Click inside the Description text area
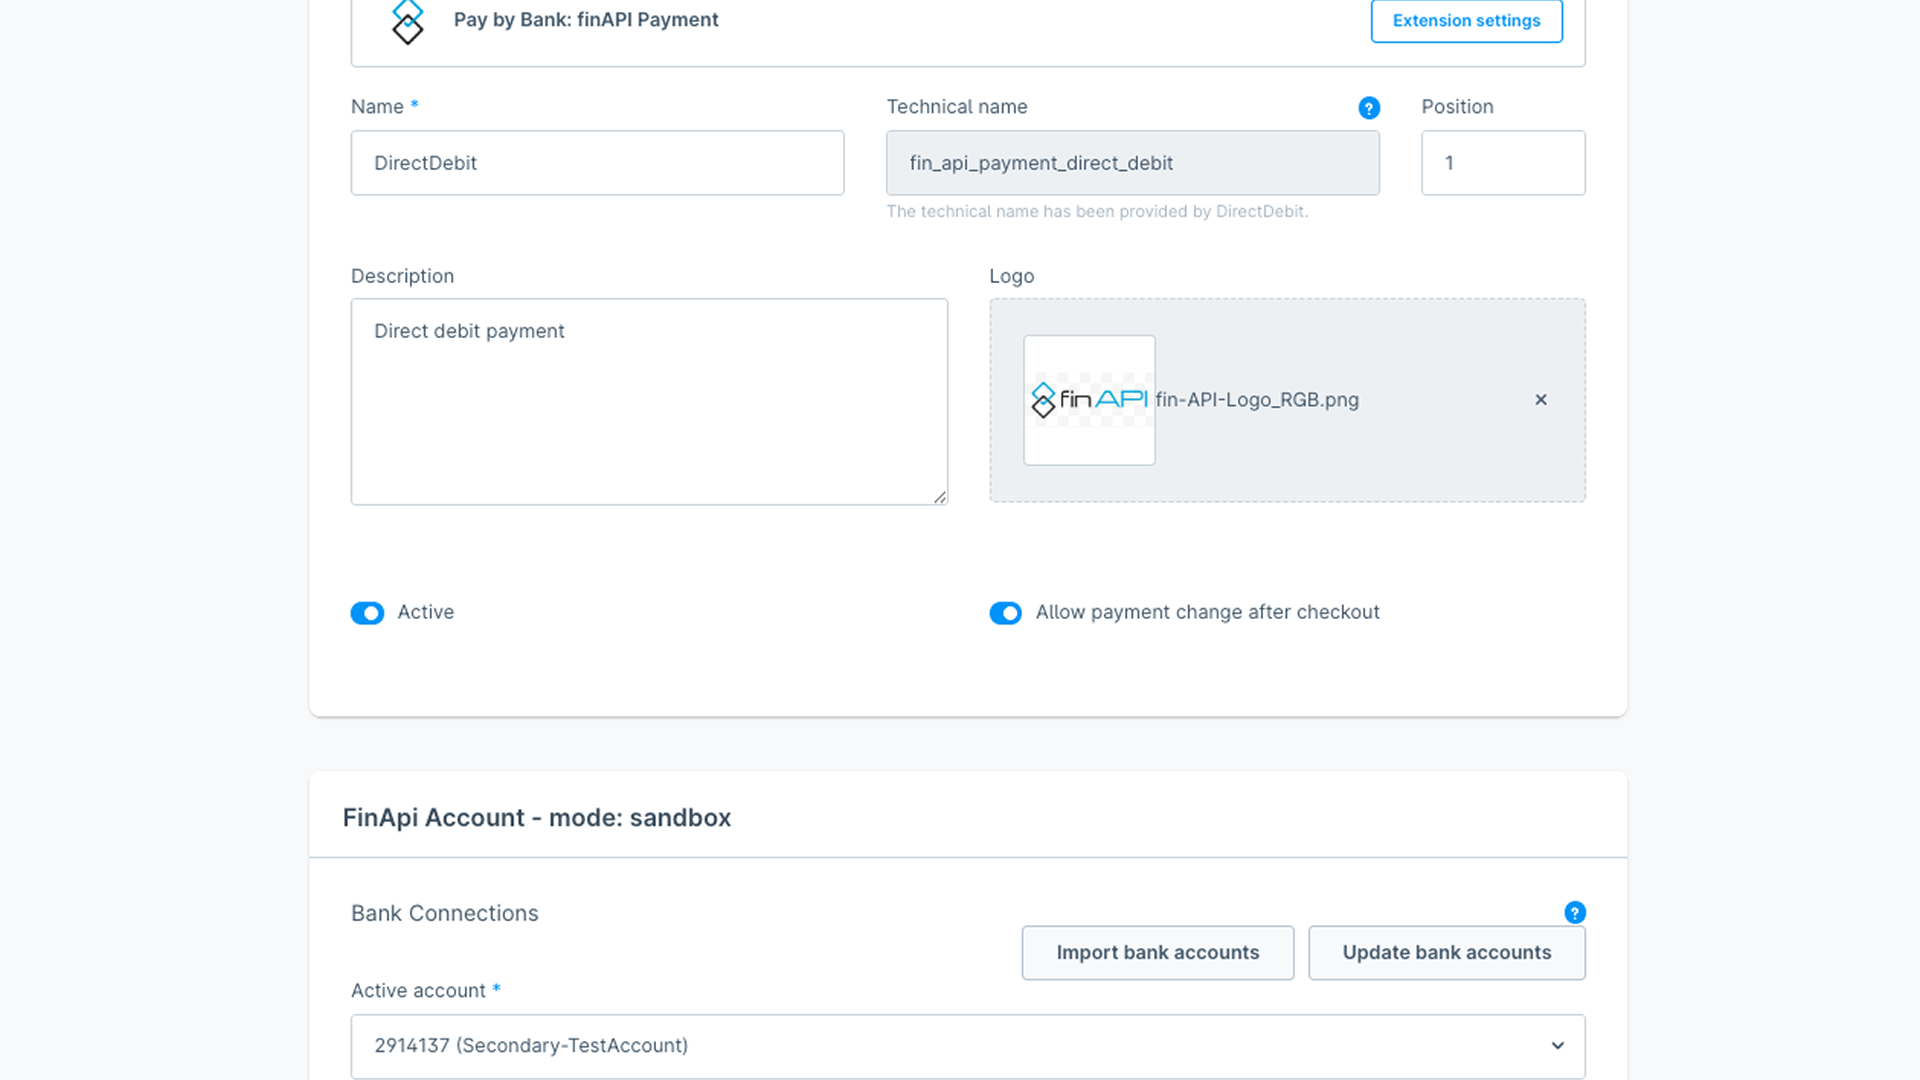This screenshot has width=1920, height=1080. tap(649, 402)
